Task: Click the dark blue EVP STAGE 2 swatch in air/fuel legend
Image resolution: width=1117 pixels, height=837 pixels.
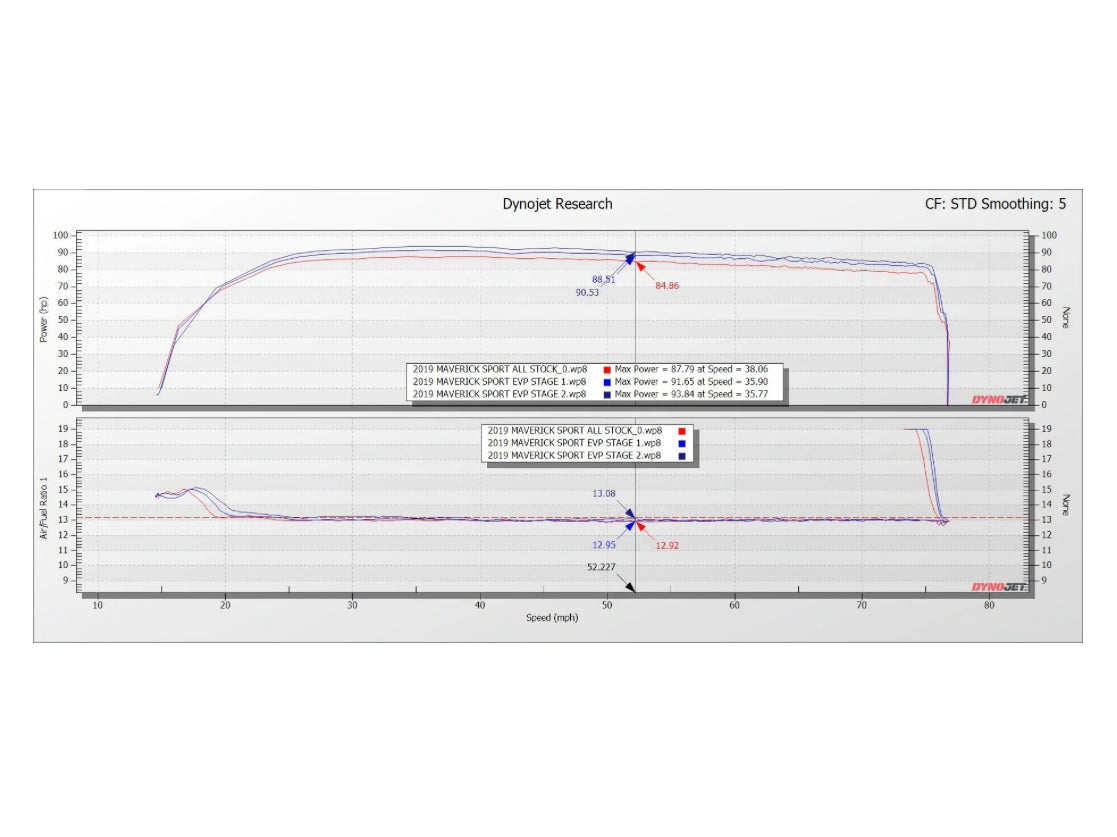Action: 682,455
